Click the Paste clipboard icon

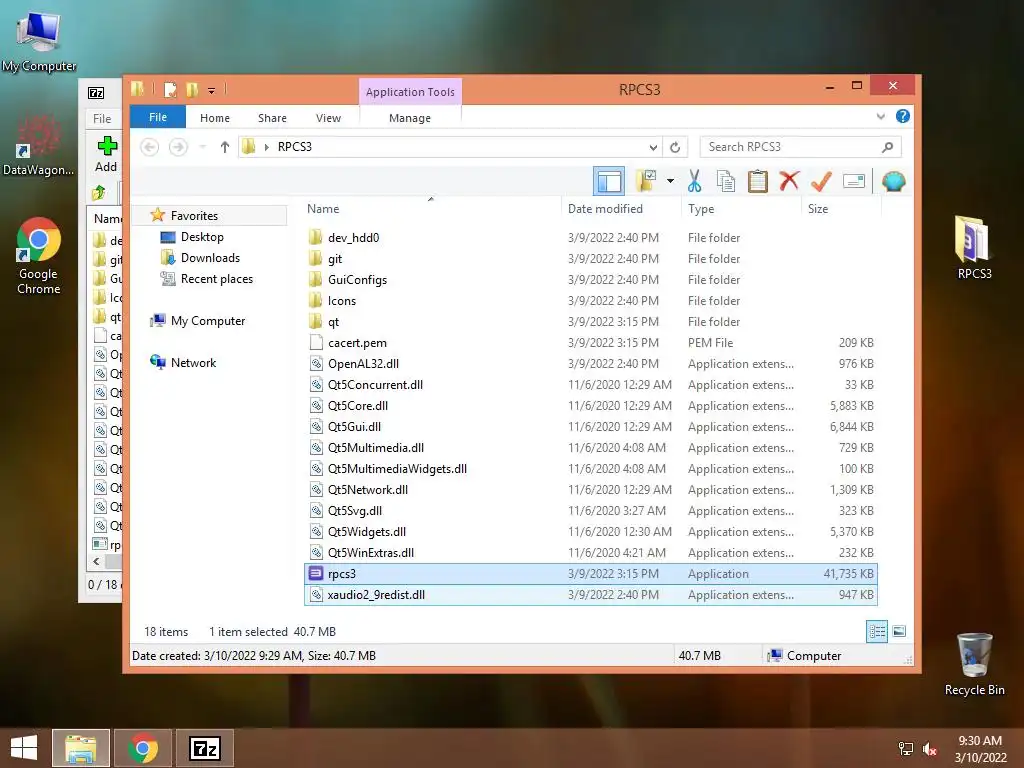tap(758, 181)
